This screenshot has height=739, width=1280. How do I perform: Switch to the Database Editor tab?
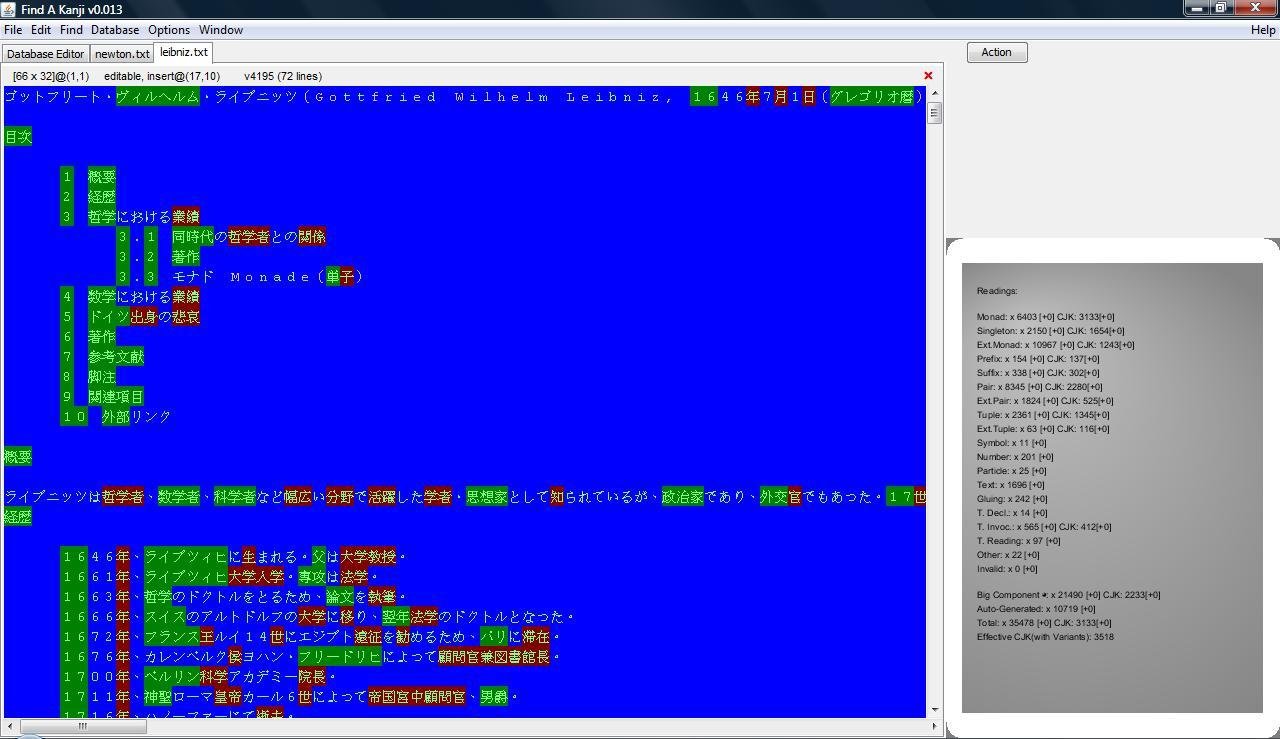45,54
